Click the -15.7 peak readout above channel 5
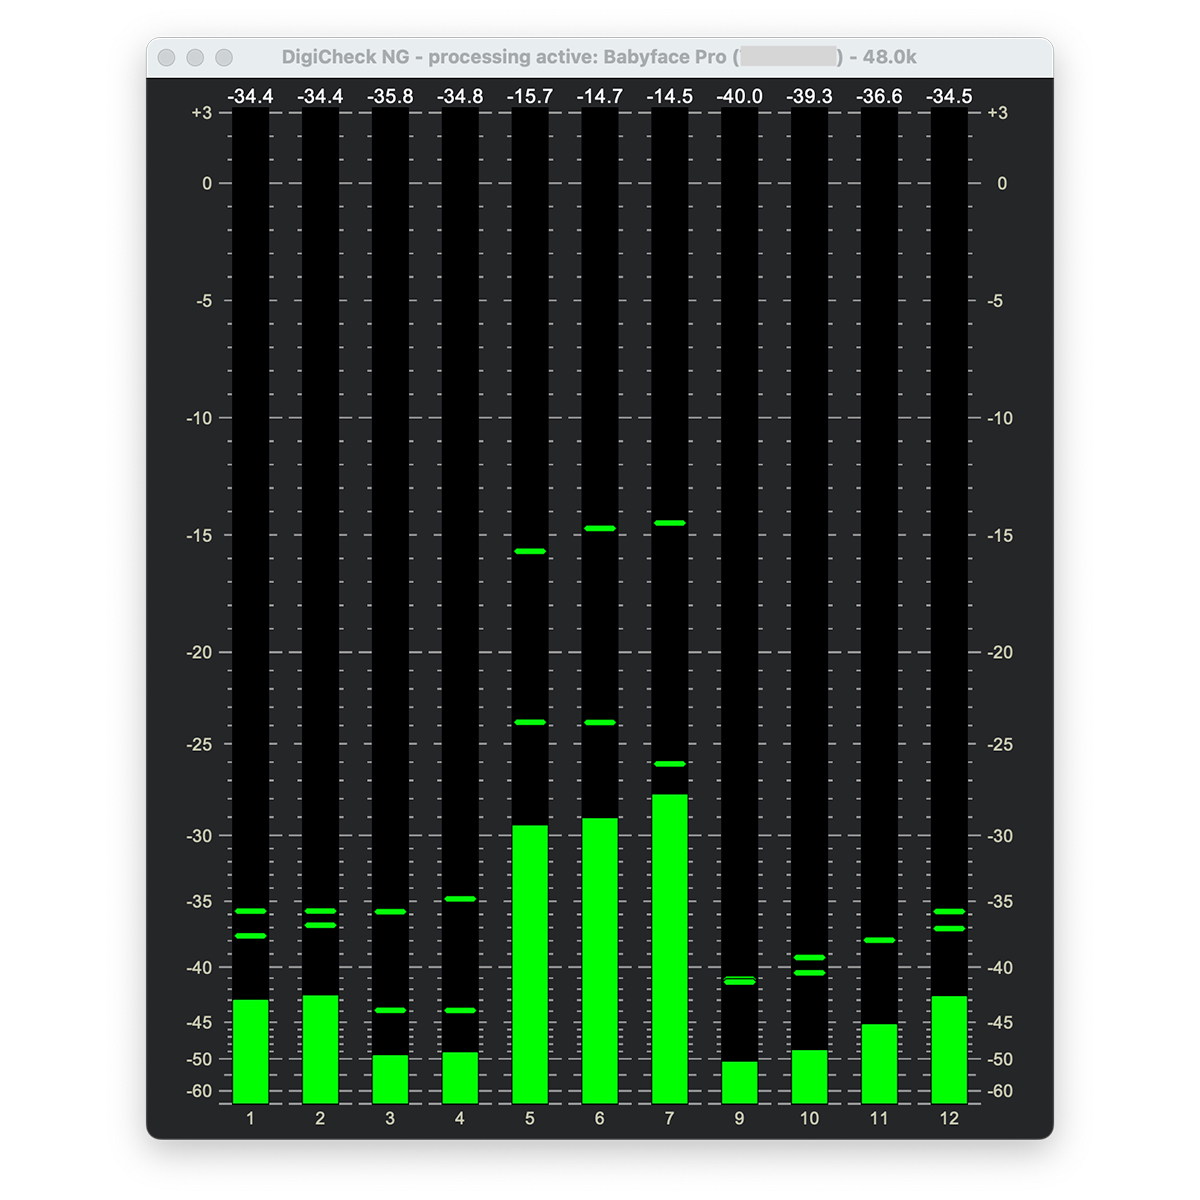This screenshot has width=1200, height=1200. coord(529,96)
